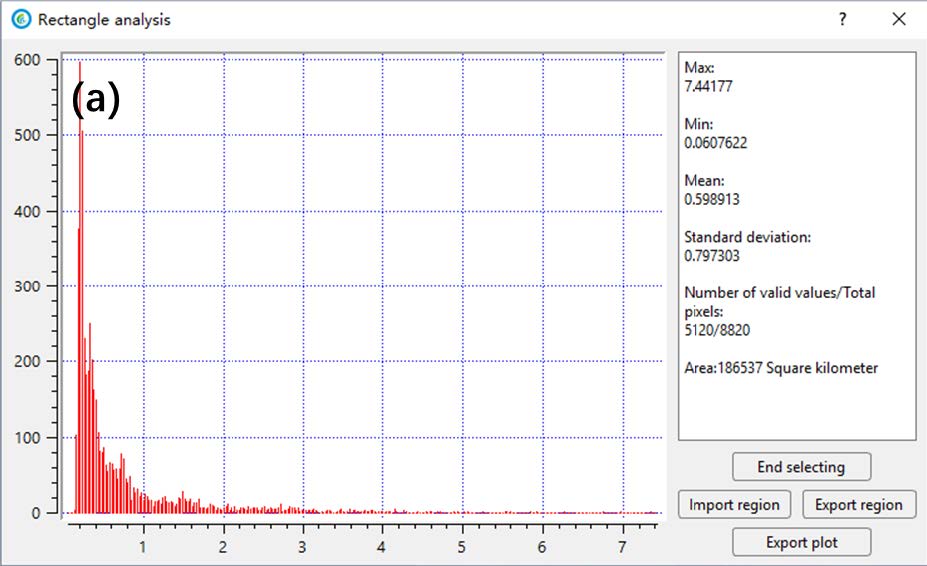This screenshot has width=927, height=566.
Task: Click the tallest histogram bar peak
Action: coord(80,63)
